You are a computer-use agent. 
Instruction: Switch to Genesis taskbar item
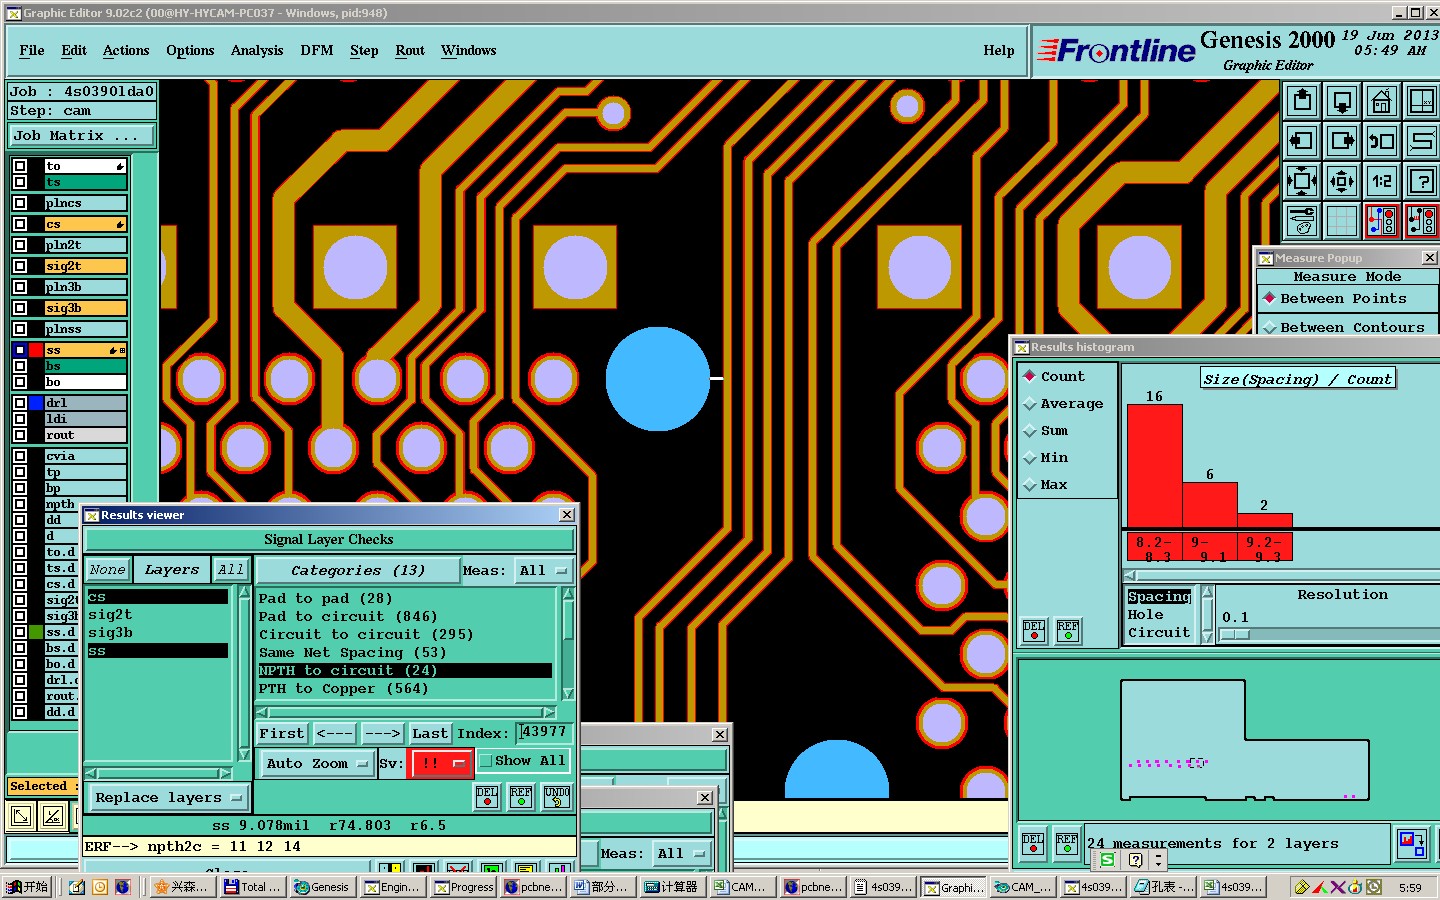[x=321, y=887]
